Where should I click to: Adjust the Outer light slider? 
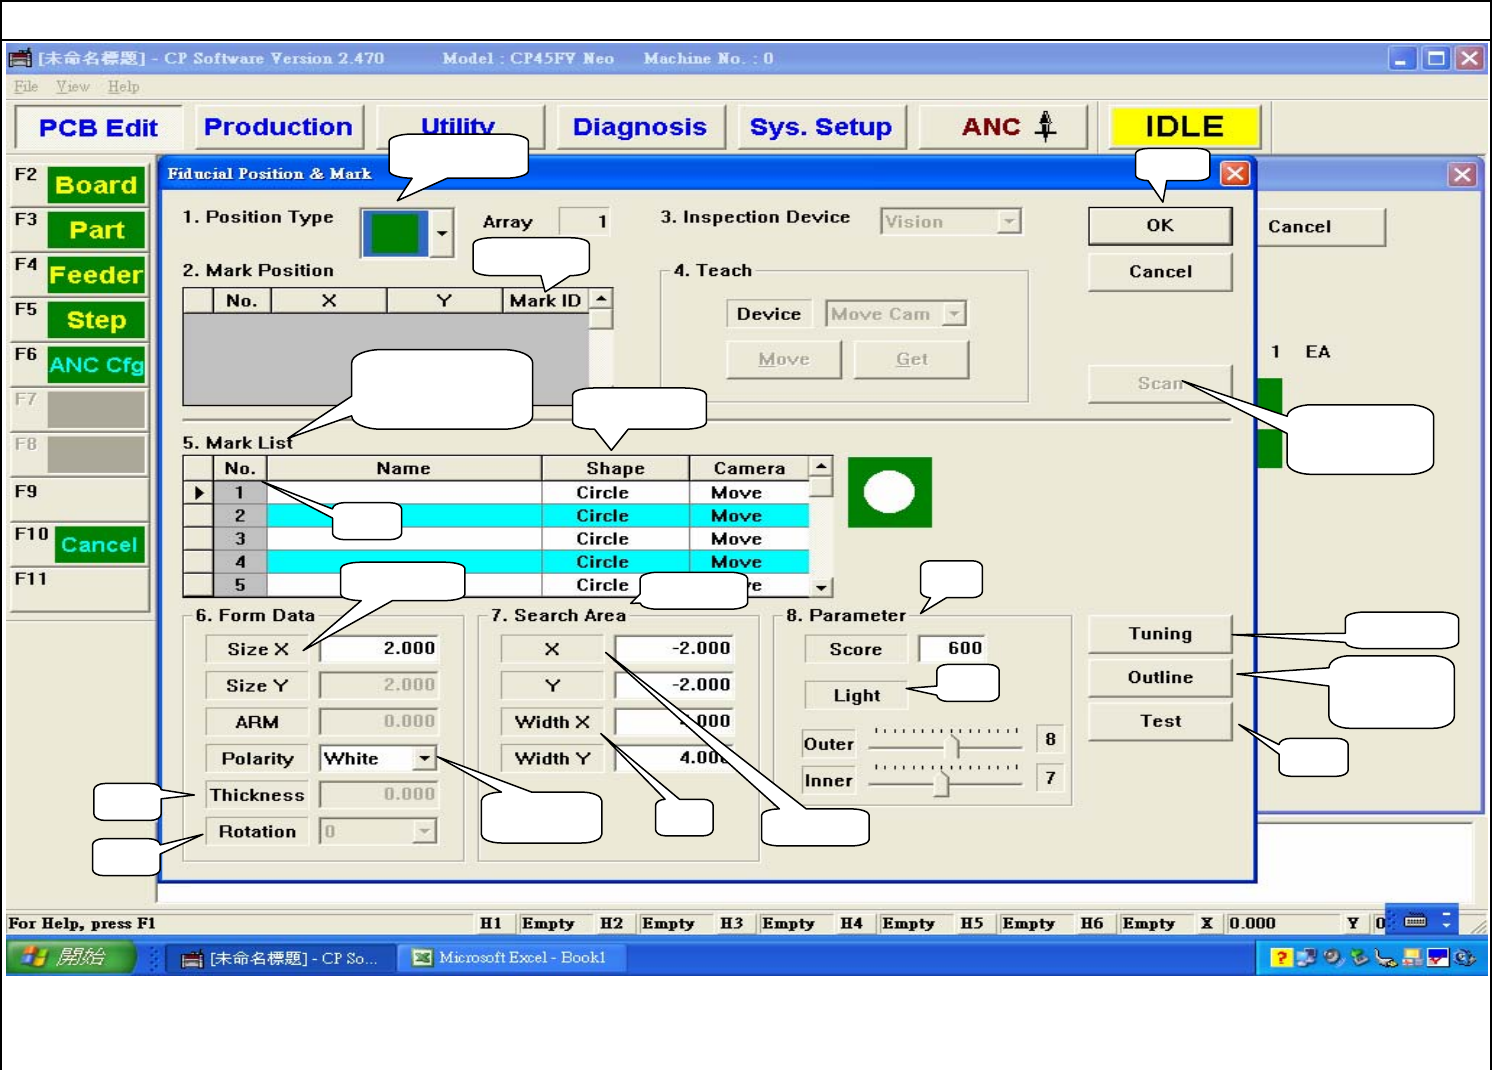coord(954,745)
